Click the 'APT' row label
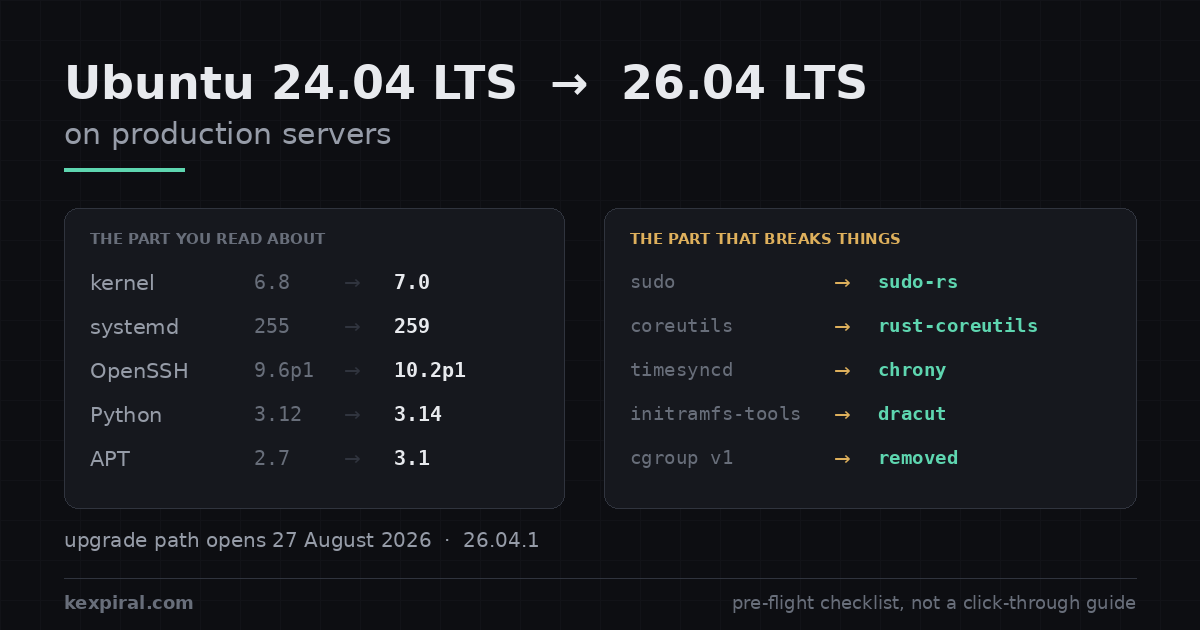The height and width of the screenshot is (630, 1200). tap(110, 459)
